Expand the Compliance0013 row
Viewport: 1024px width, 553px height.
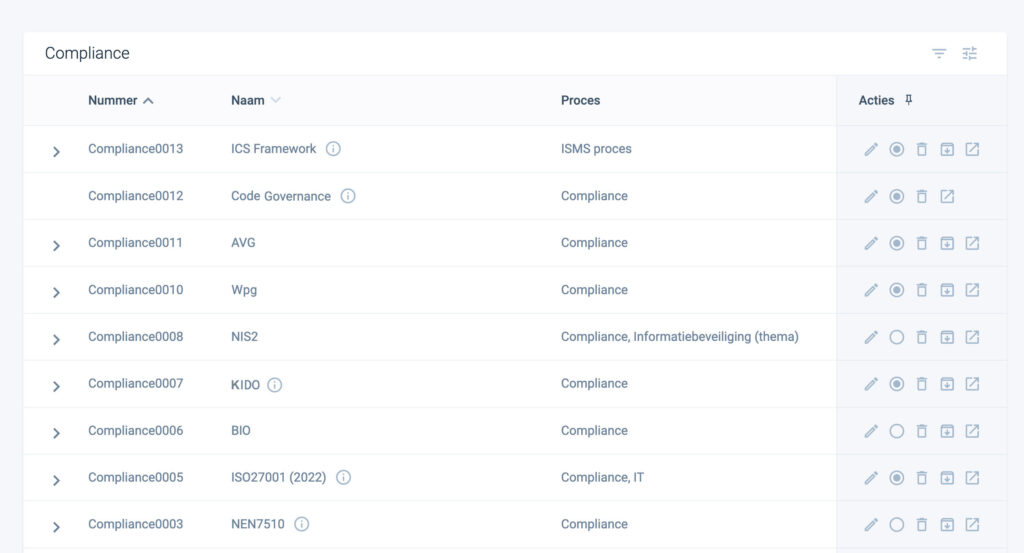coord(56,151)
